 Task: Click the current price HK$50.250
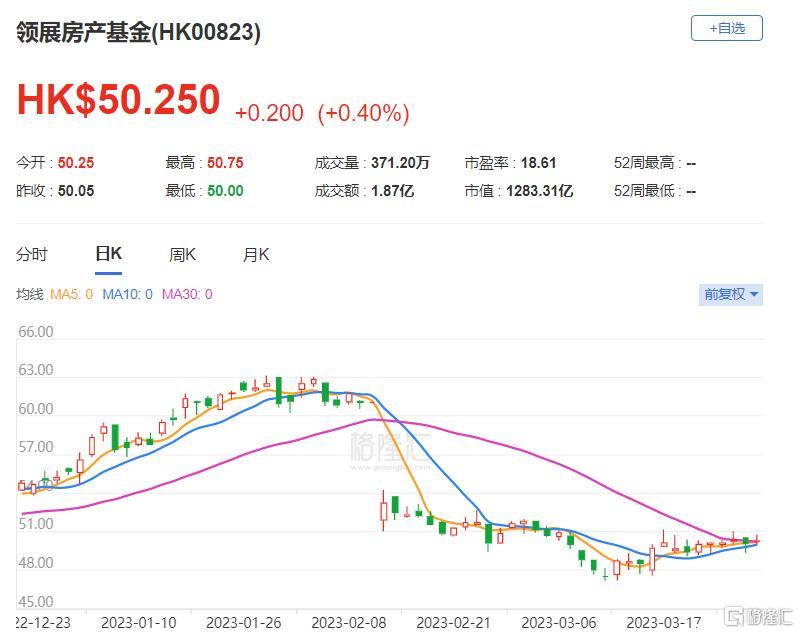point(118,99)
